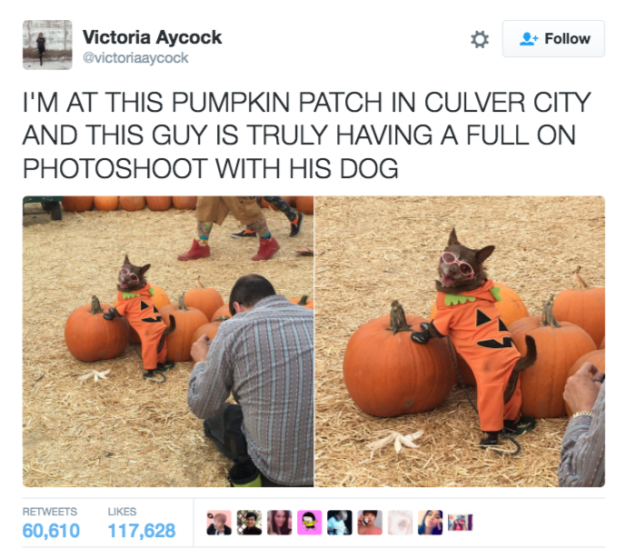Open the gear settings icon beside Follow
Screen dimensions: 625x559
480,39
